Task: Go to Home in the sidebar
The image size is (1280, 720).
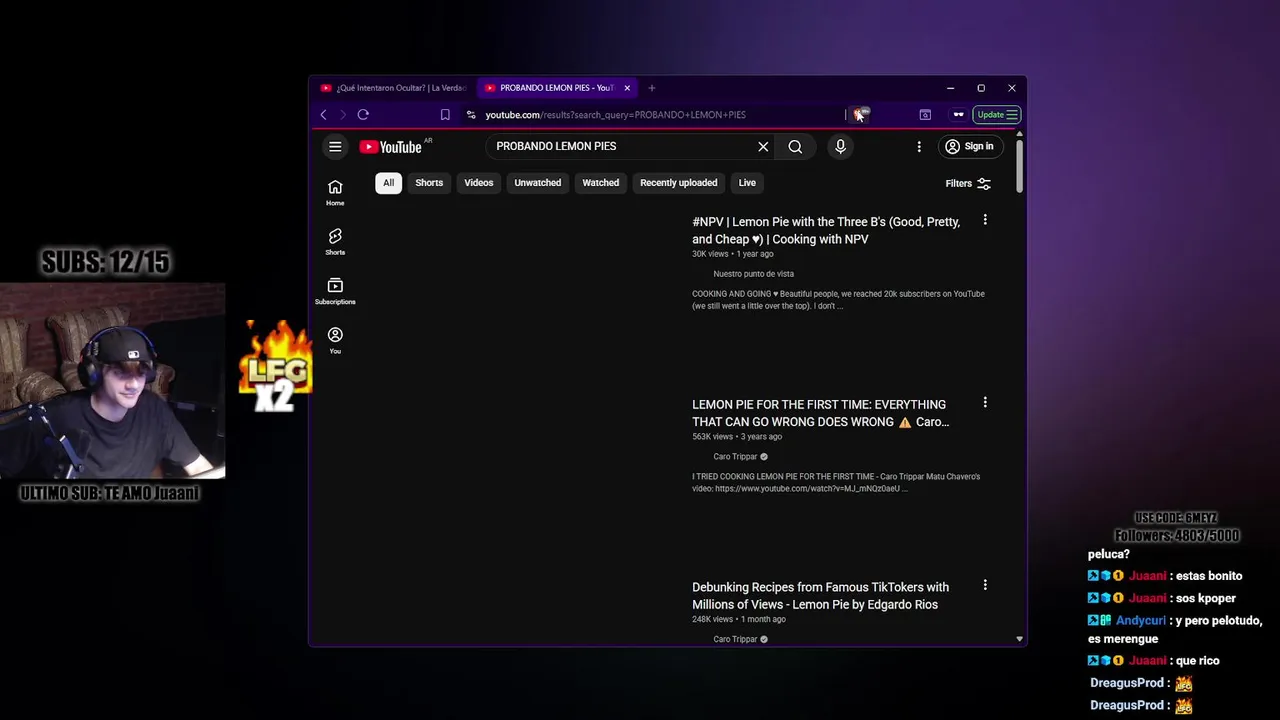Action: (335, 193)
